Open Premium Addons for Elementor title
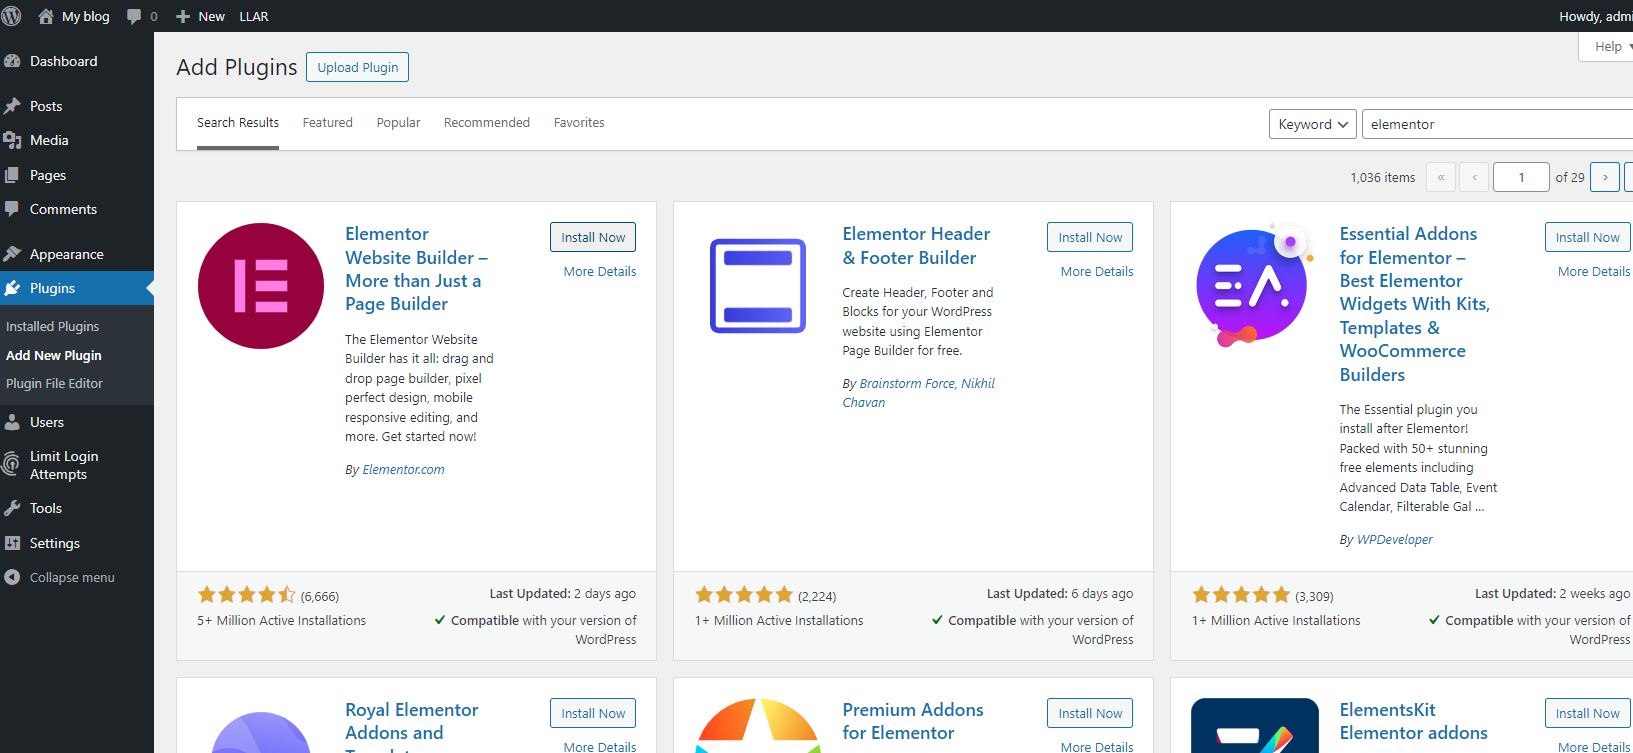Viewport: 1633px width, 753px height. 913,721
